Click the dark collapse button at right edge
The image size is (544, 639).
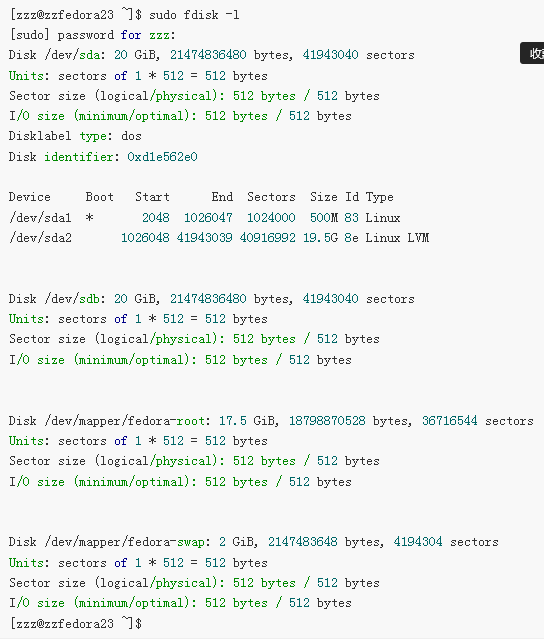click(x=532, y=53)
